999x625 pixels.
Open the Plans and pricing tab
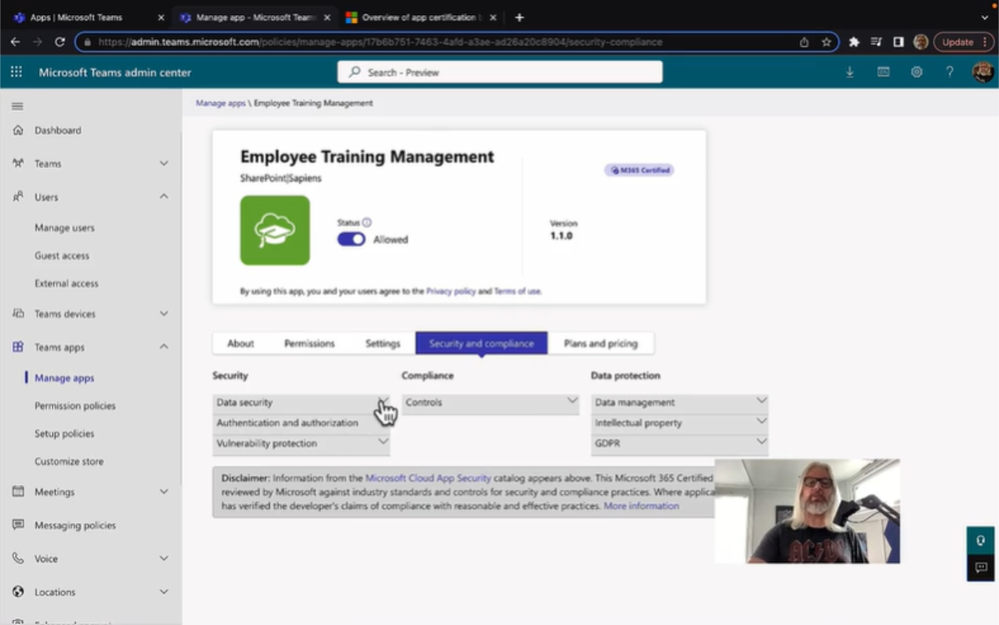click(x=601, y=343)
